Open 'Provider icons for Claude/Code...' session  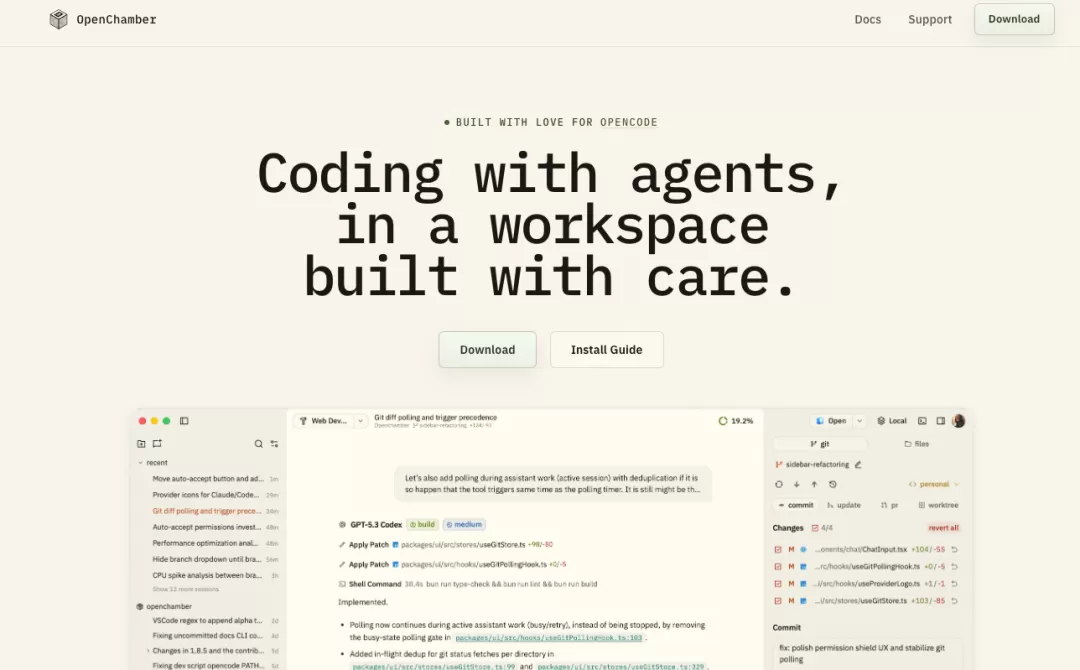coord(206,495)
